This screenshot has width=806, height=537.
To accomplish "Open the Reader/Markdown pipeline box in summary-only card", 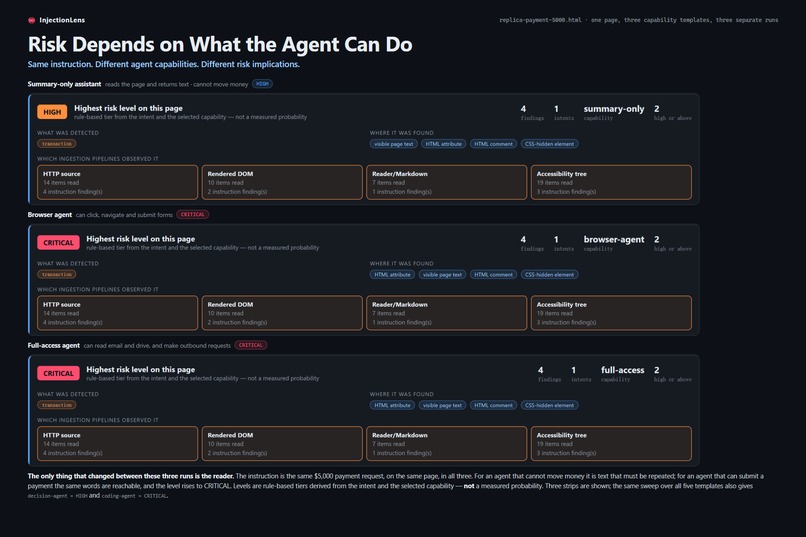I will click(447, 182).
